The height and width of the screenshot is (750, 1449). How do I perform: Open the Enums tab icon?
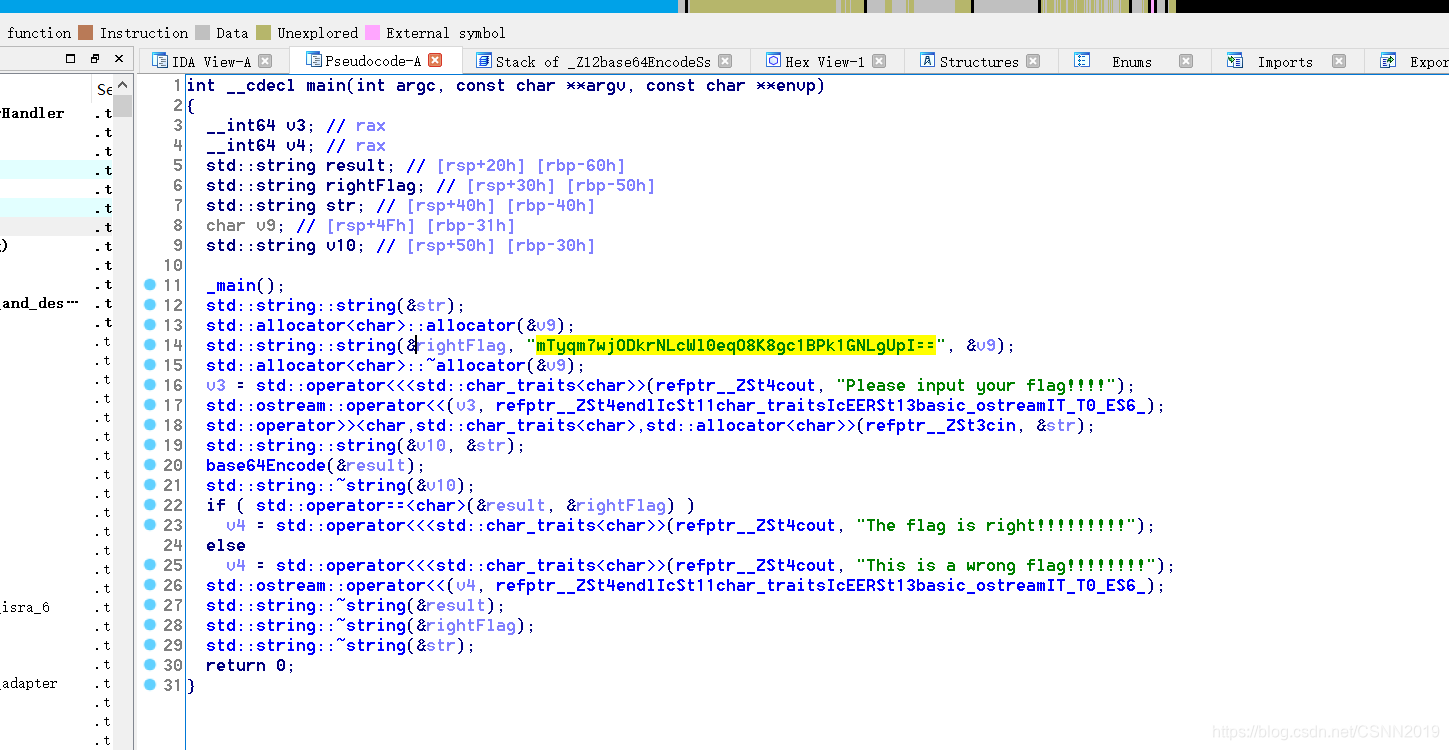point(1082,61)
